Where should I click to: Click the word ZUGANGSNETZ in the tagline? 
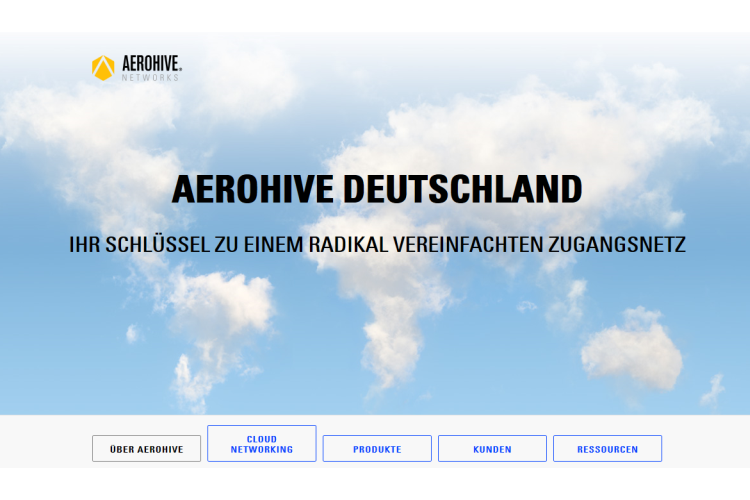point(617,244)
